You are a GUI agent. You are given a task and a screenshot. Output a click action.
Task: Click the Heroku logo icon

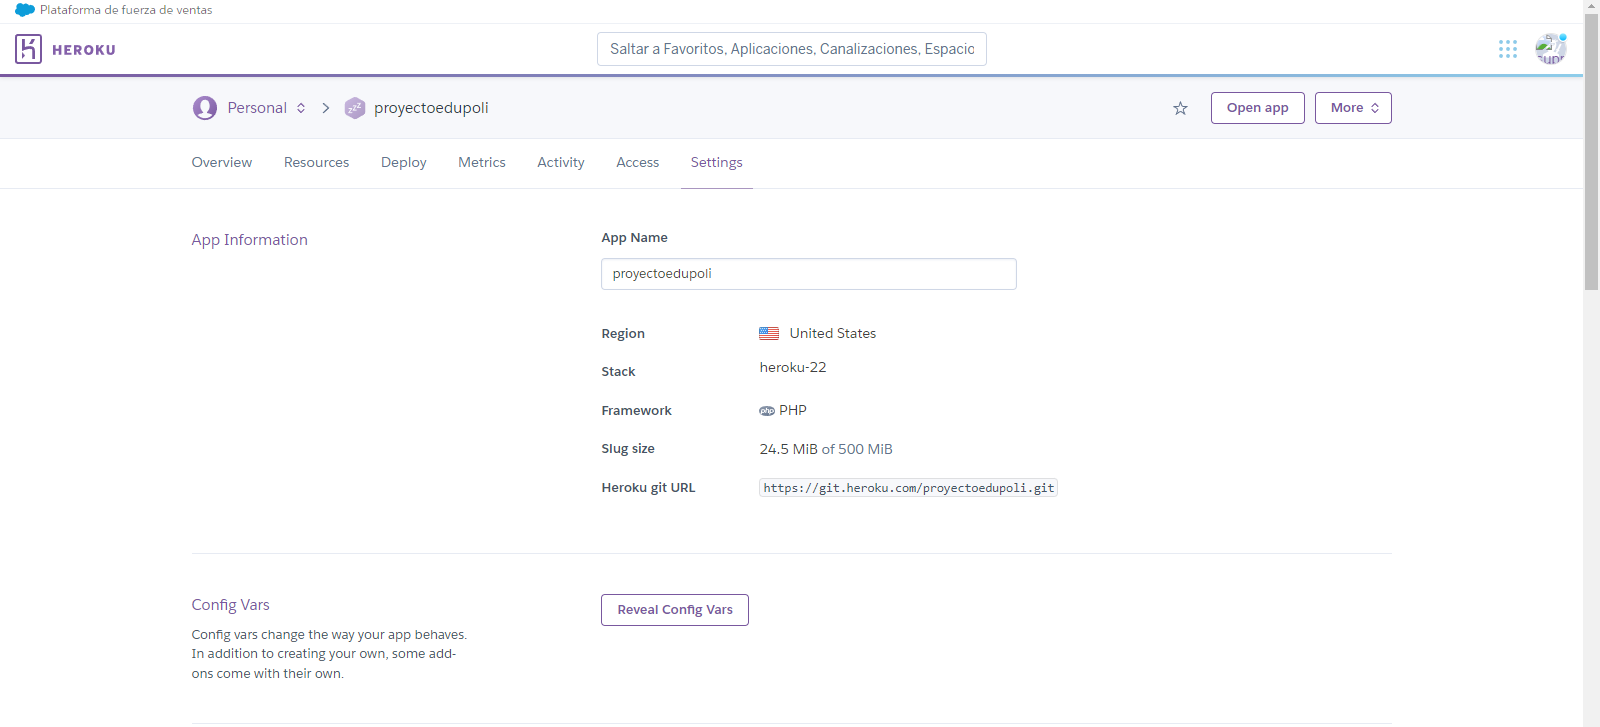[28, 49]
